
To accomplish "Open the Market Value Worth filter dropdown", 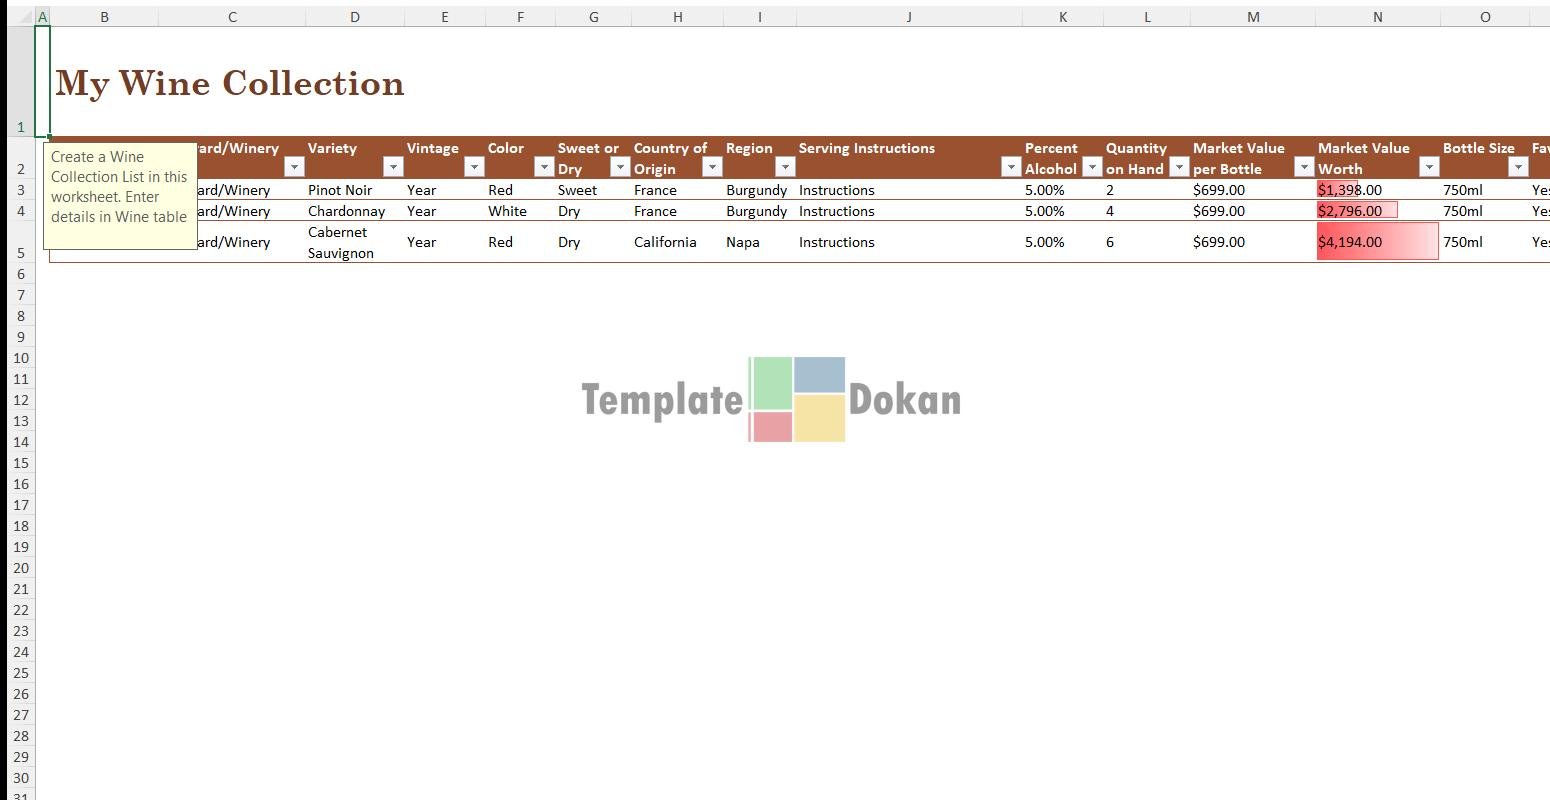I will [x=1429, y=167].
